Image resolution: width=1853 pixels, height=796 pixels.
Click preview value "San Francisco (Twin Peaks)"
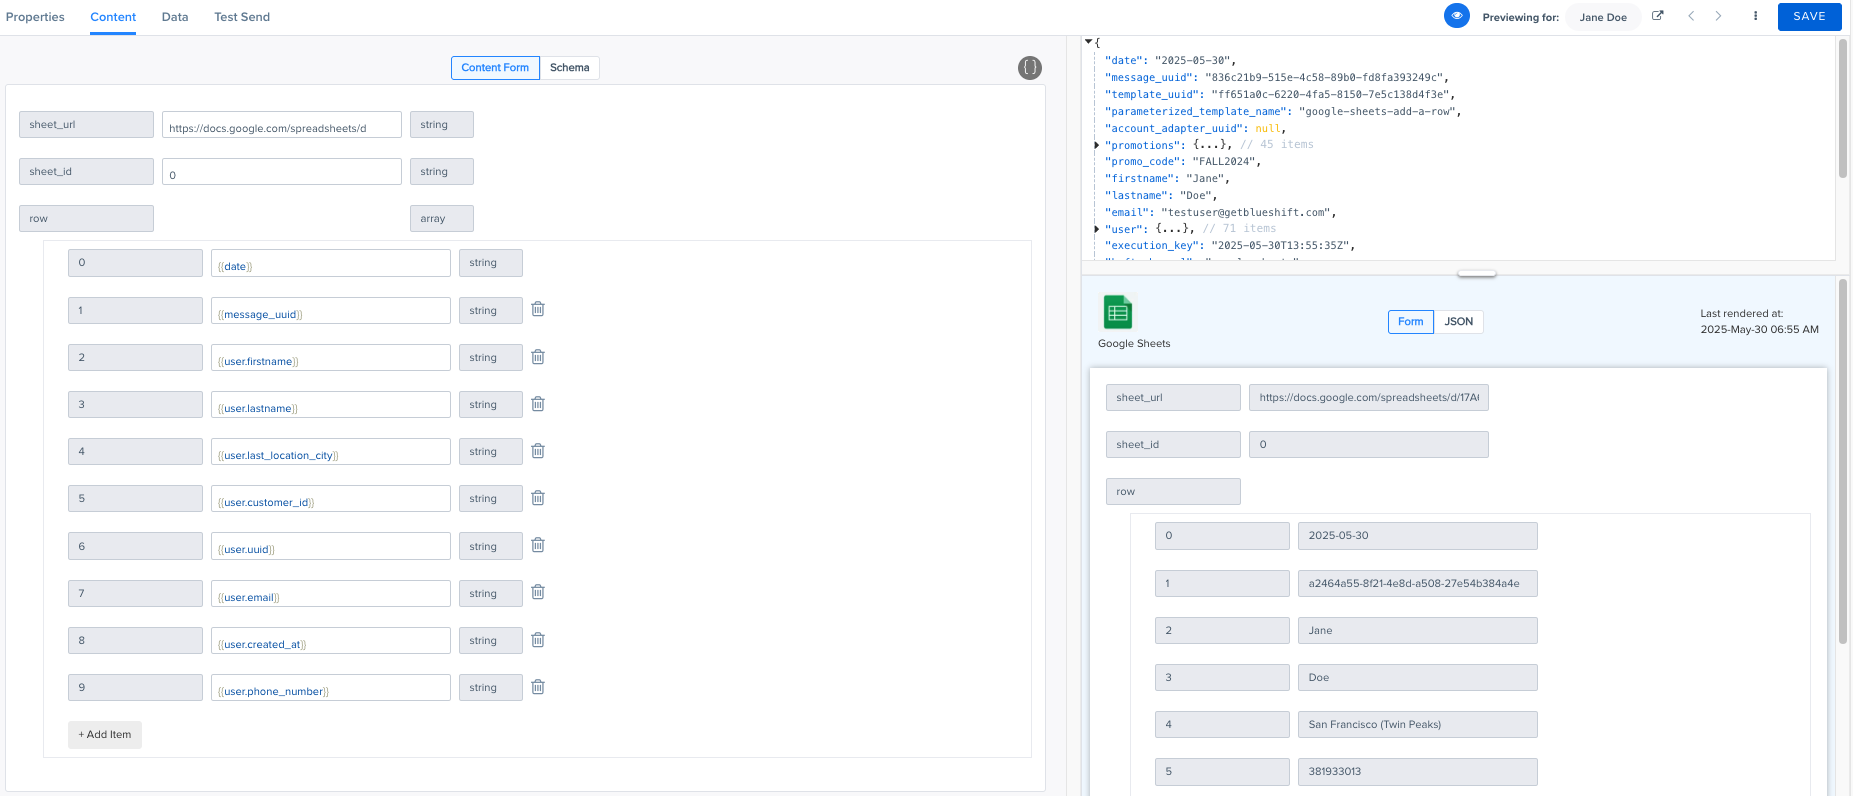pyautogui.click(x=1417, y=725)
